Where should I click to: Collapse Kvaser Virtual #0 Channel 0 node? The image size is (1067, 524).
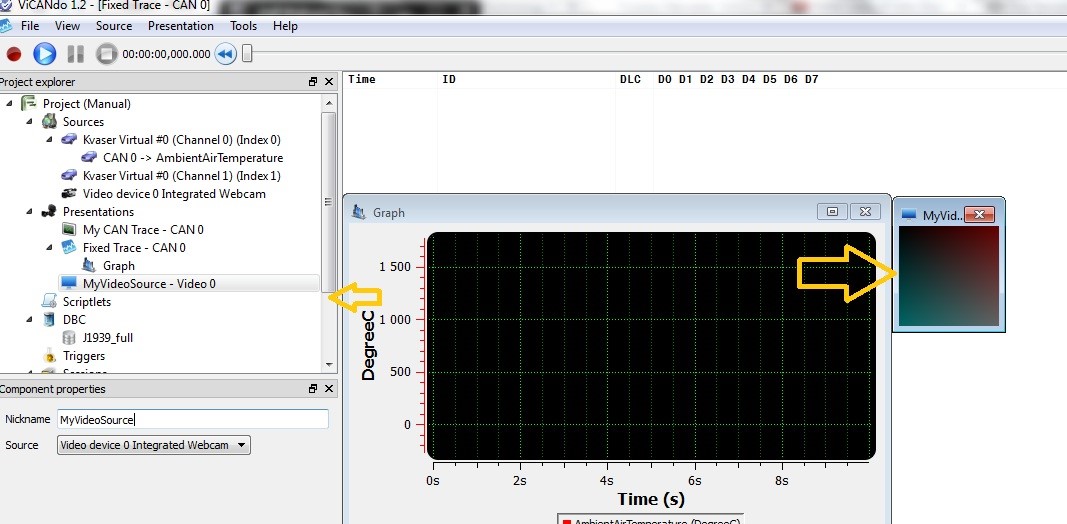tap(50, 140)
